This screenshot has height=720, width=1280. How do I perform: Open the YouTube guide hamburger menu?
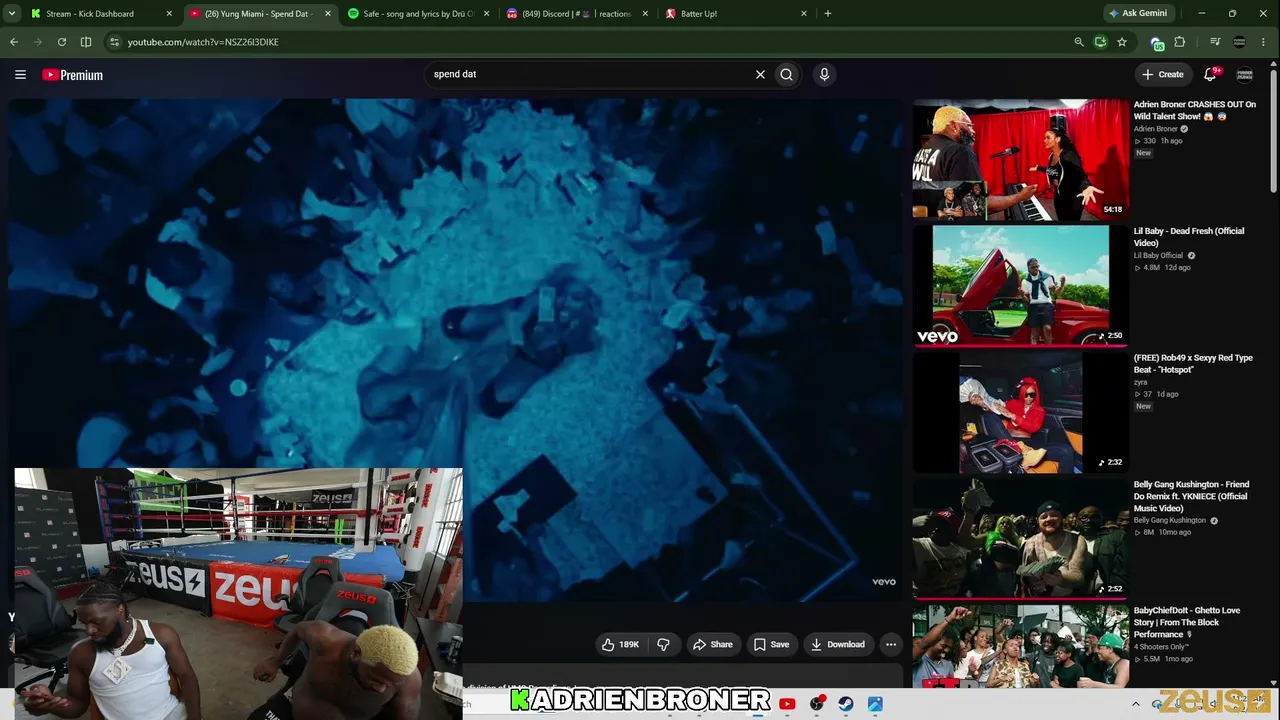pos(20,74)
